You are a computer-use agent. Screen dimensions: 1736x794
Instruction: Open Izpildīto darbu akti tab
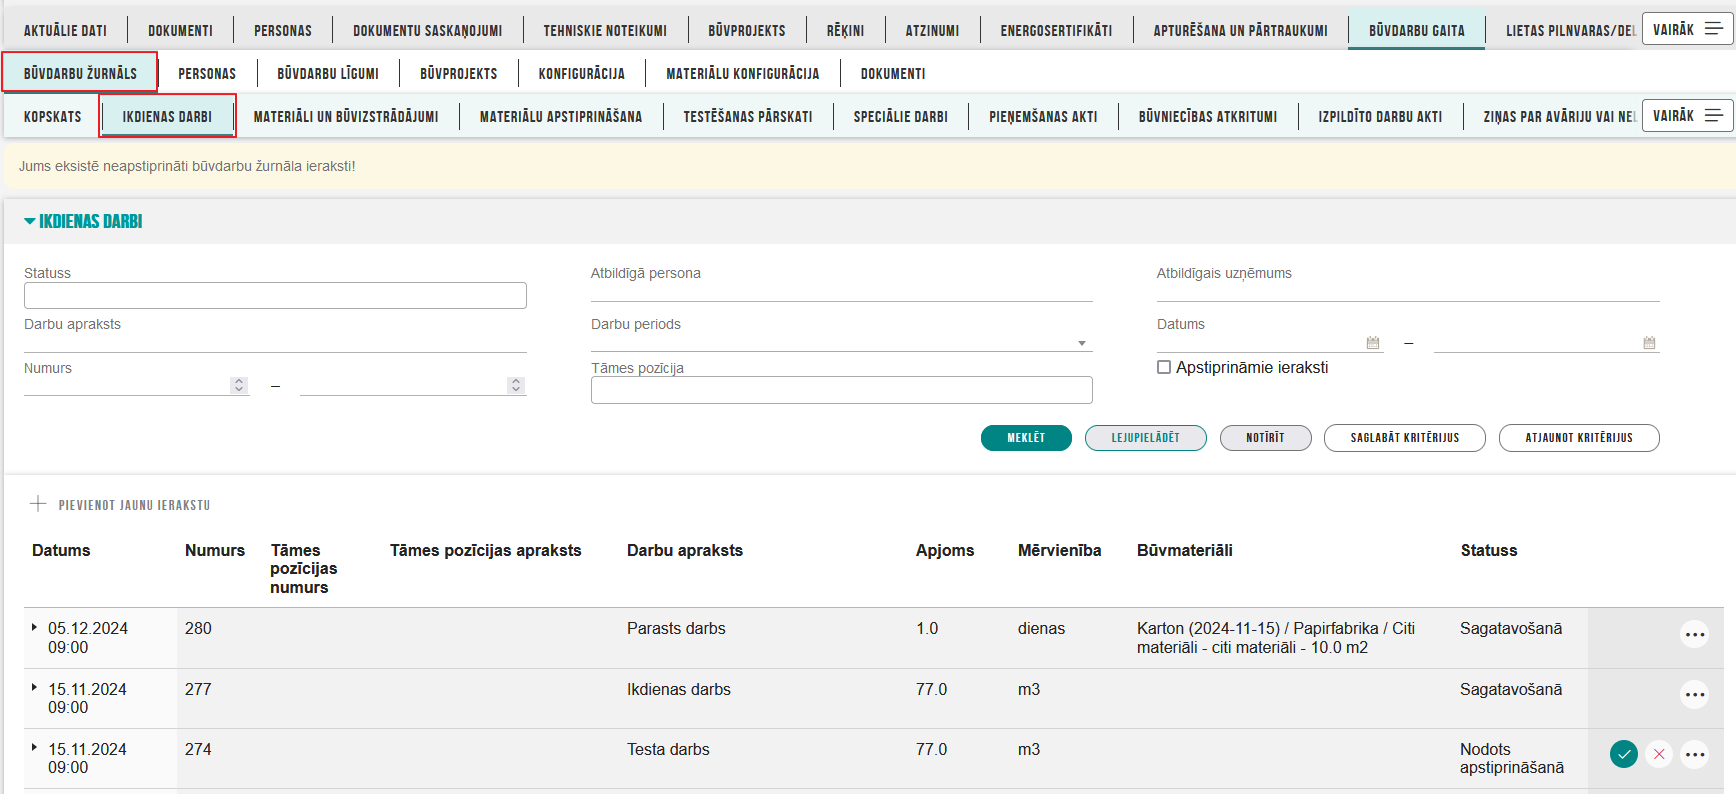point(1380,117)
